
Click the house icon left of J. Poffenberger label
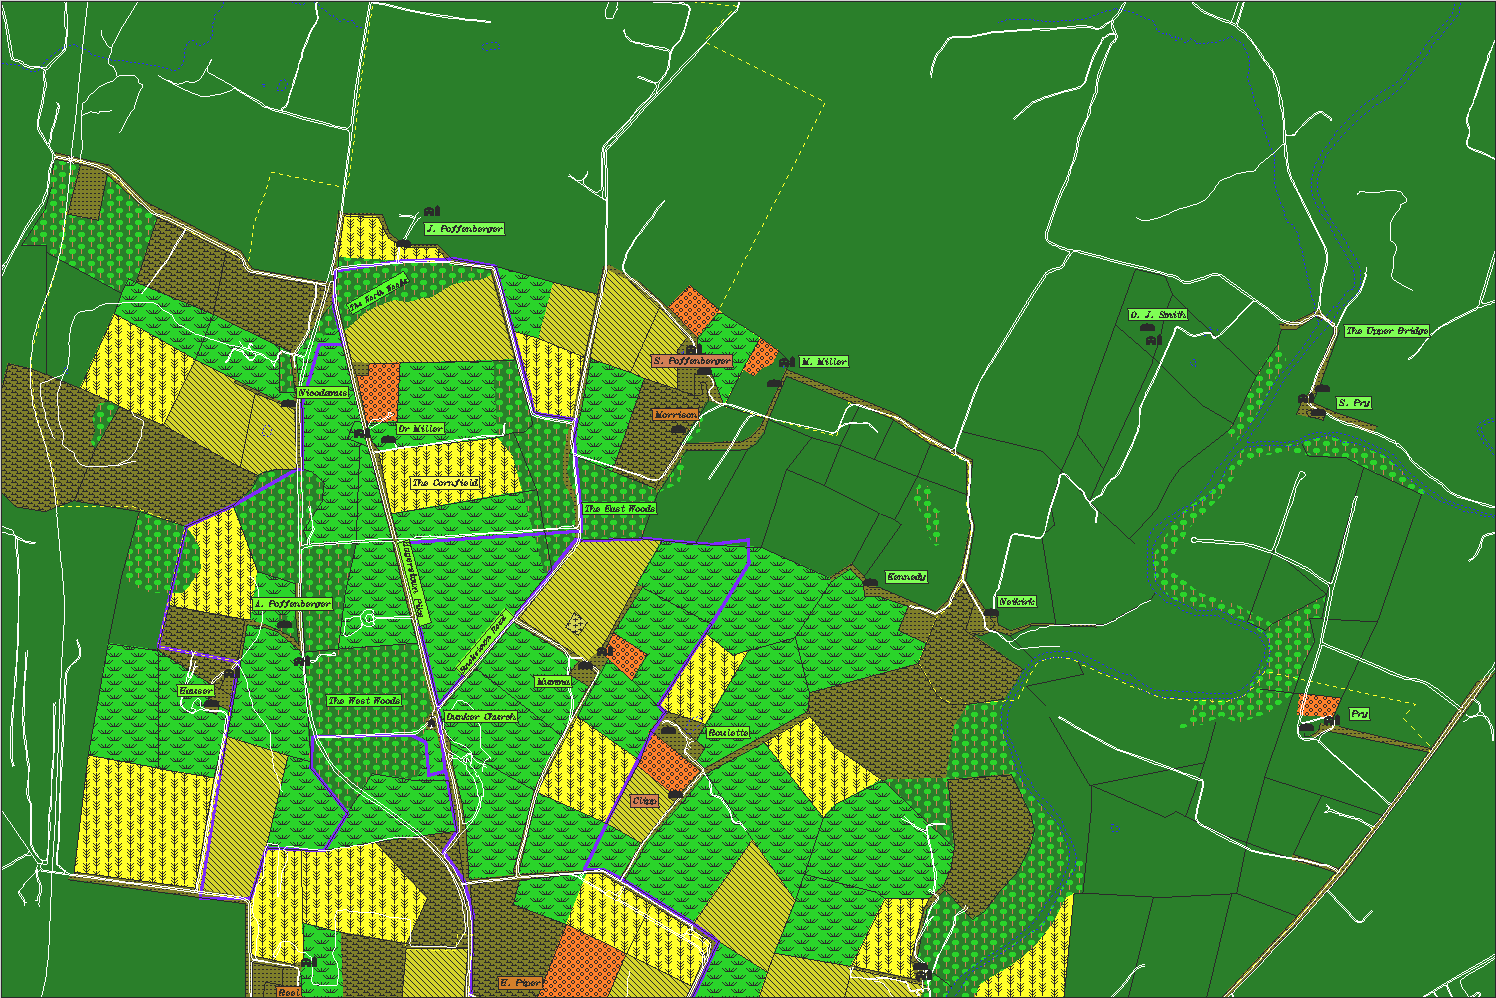pos(403,242)
